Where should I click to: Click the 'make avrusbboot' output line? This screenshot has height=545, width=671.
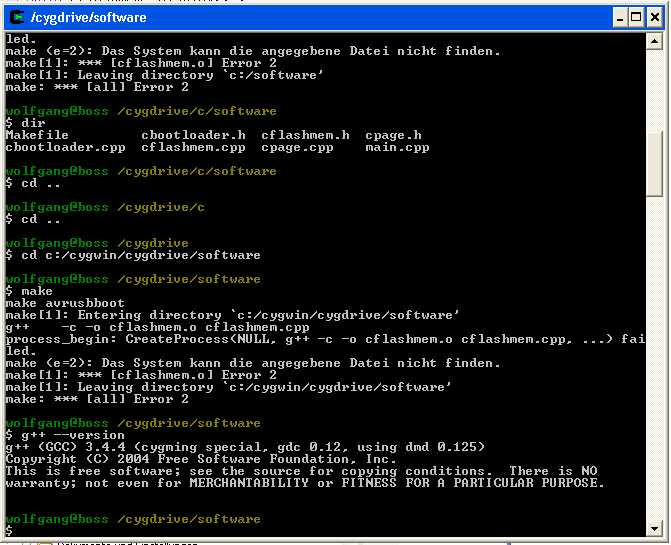[x=65, y=303]
